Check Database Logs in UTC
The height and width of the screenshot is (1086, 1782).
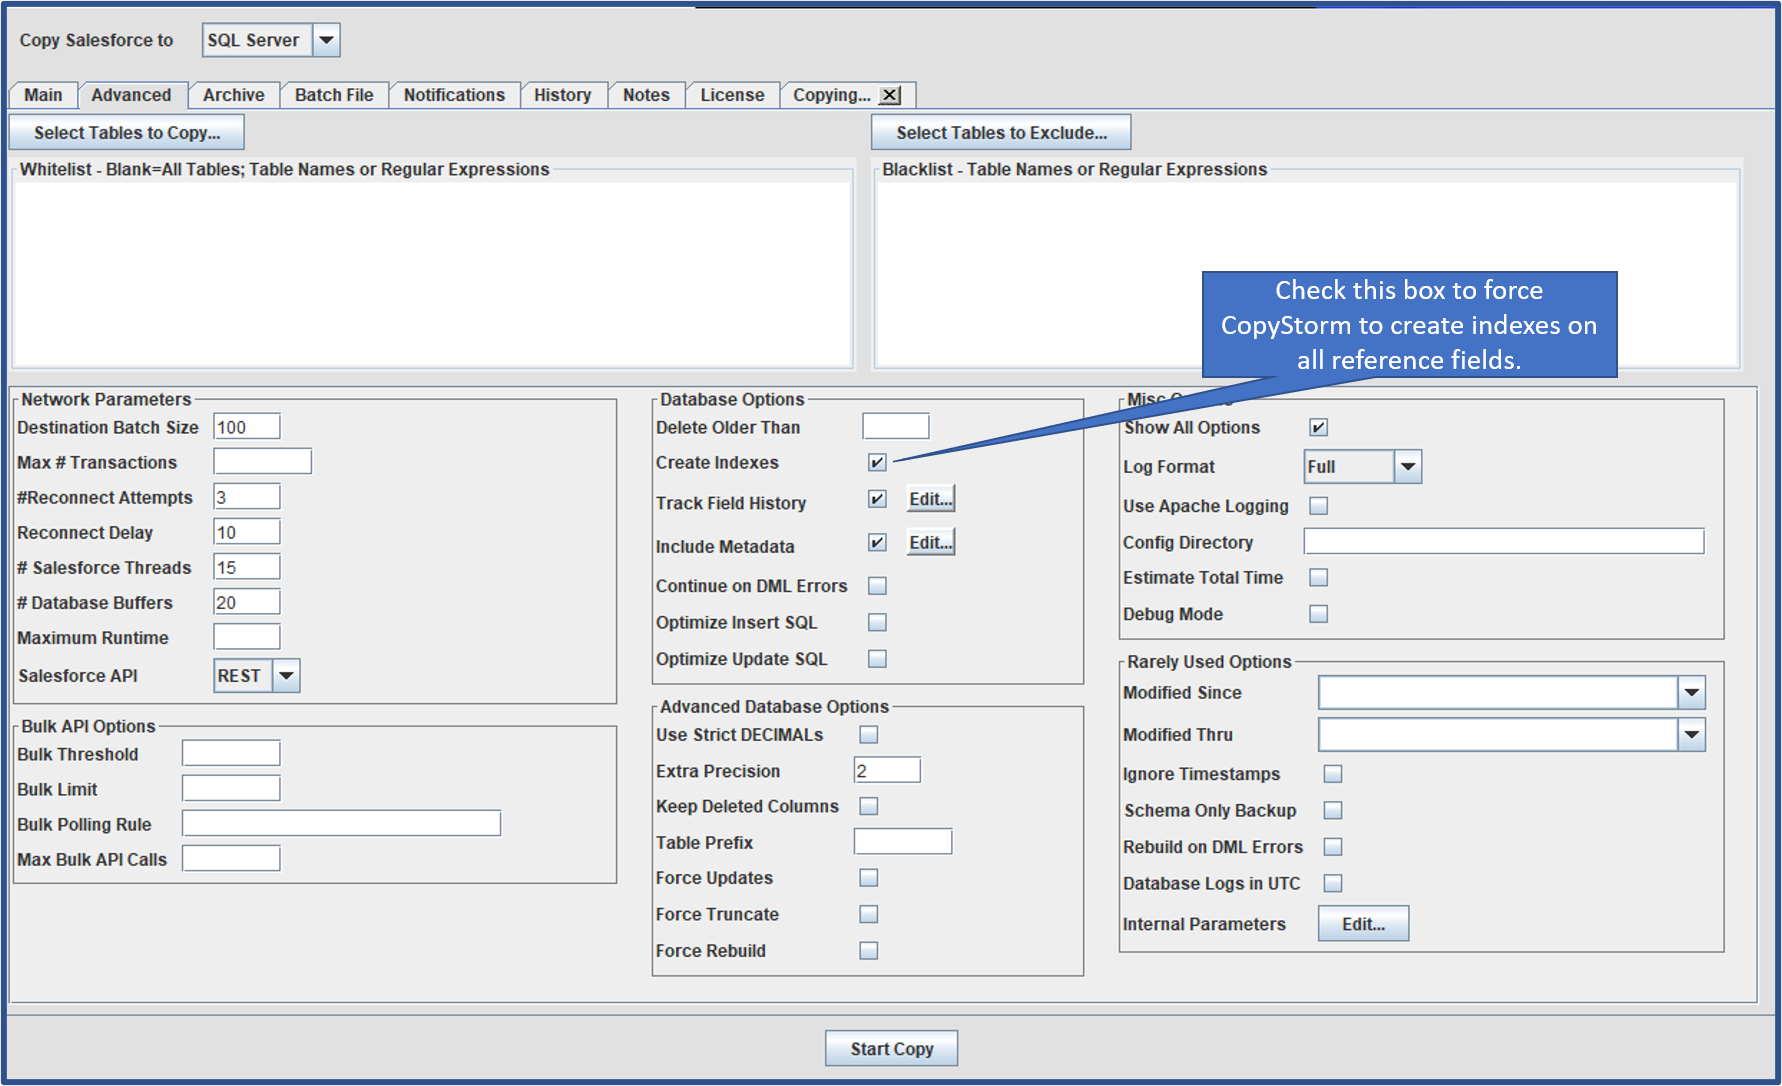coord(1333,883)
